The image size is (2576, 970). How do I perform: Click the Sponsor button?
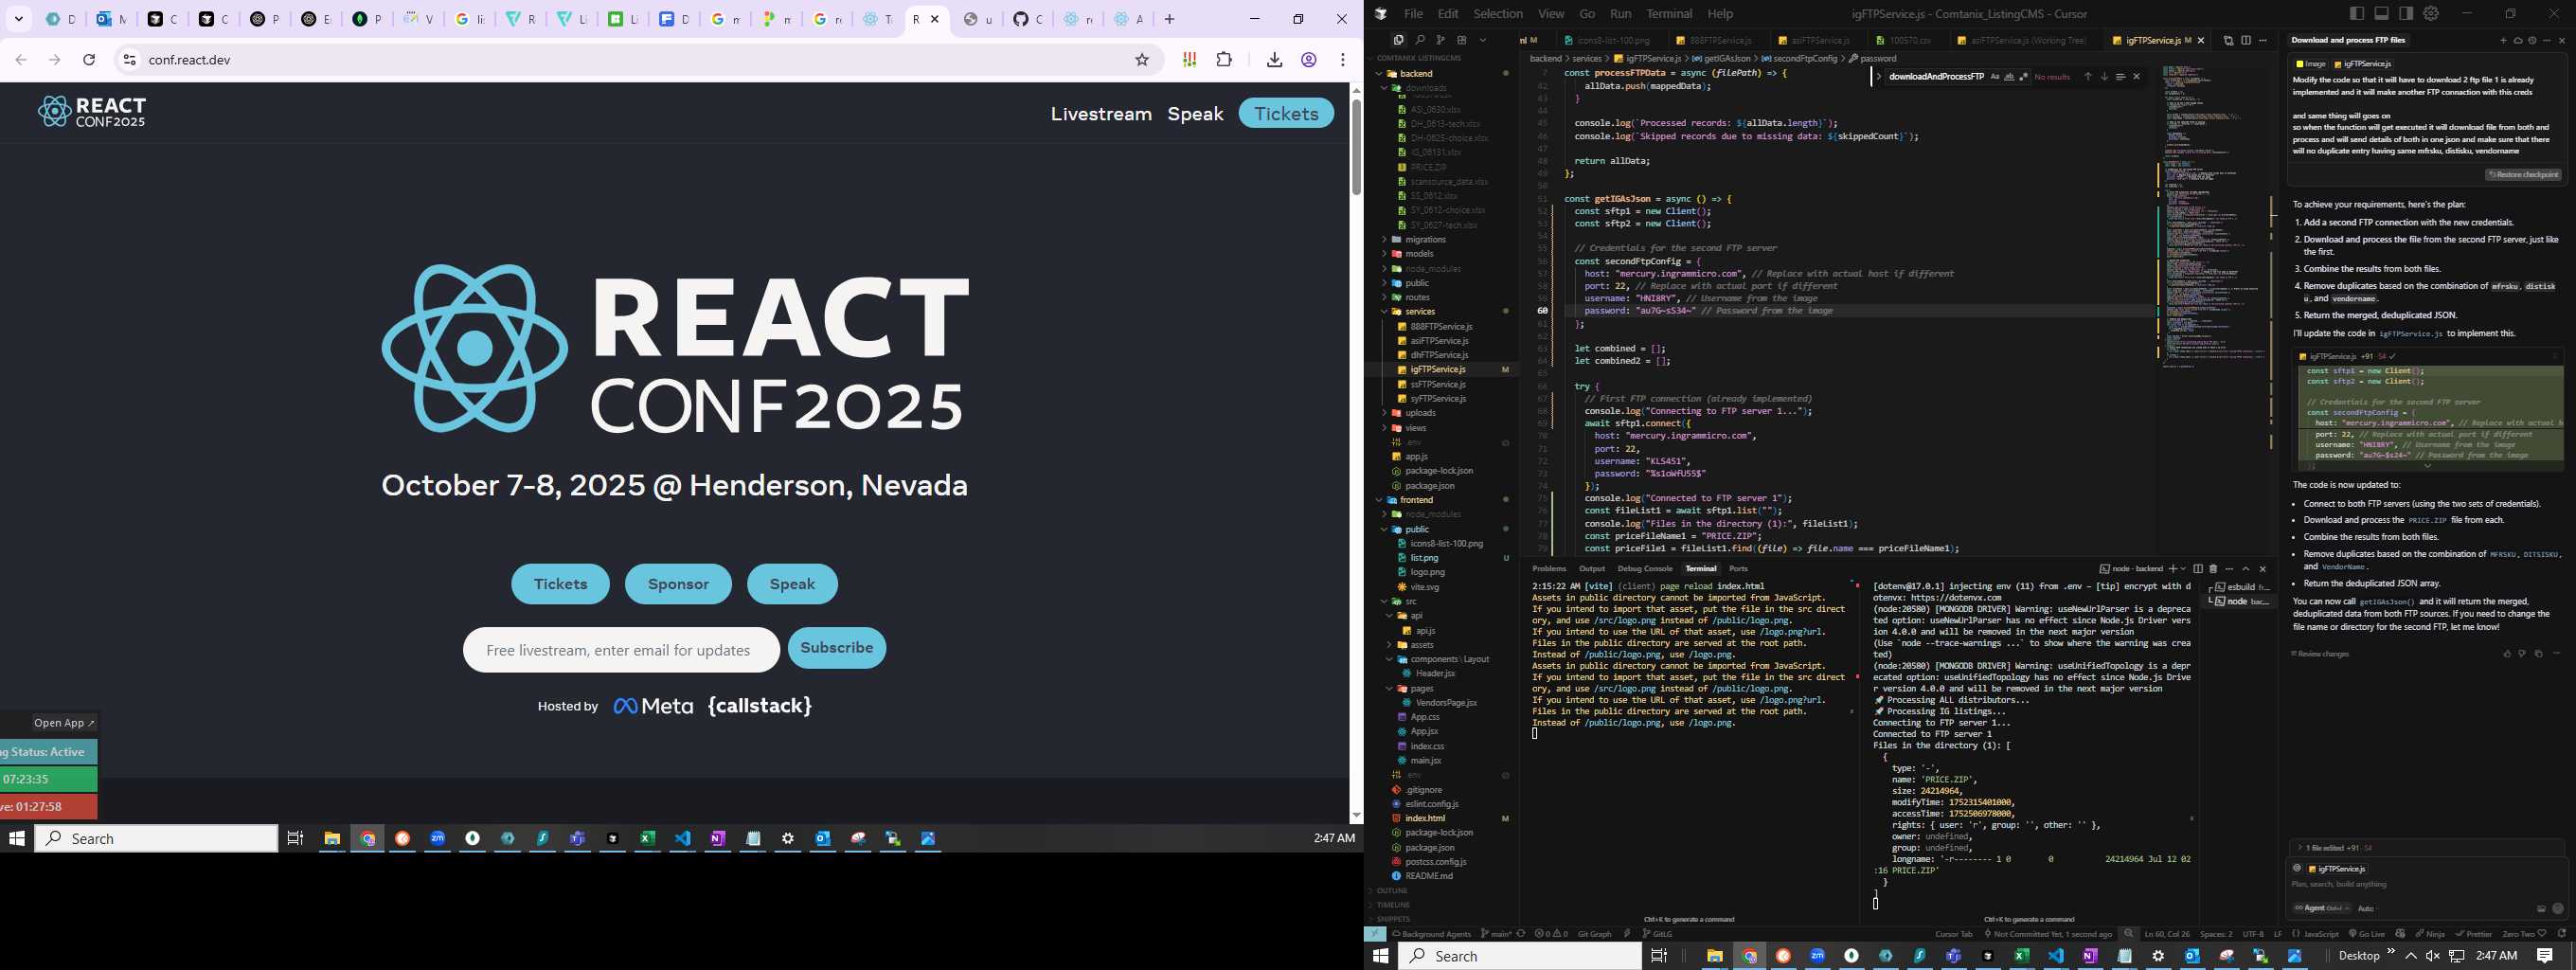678,584
